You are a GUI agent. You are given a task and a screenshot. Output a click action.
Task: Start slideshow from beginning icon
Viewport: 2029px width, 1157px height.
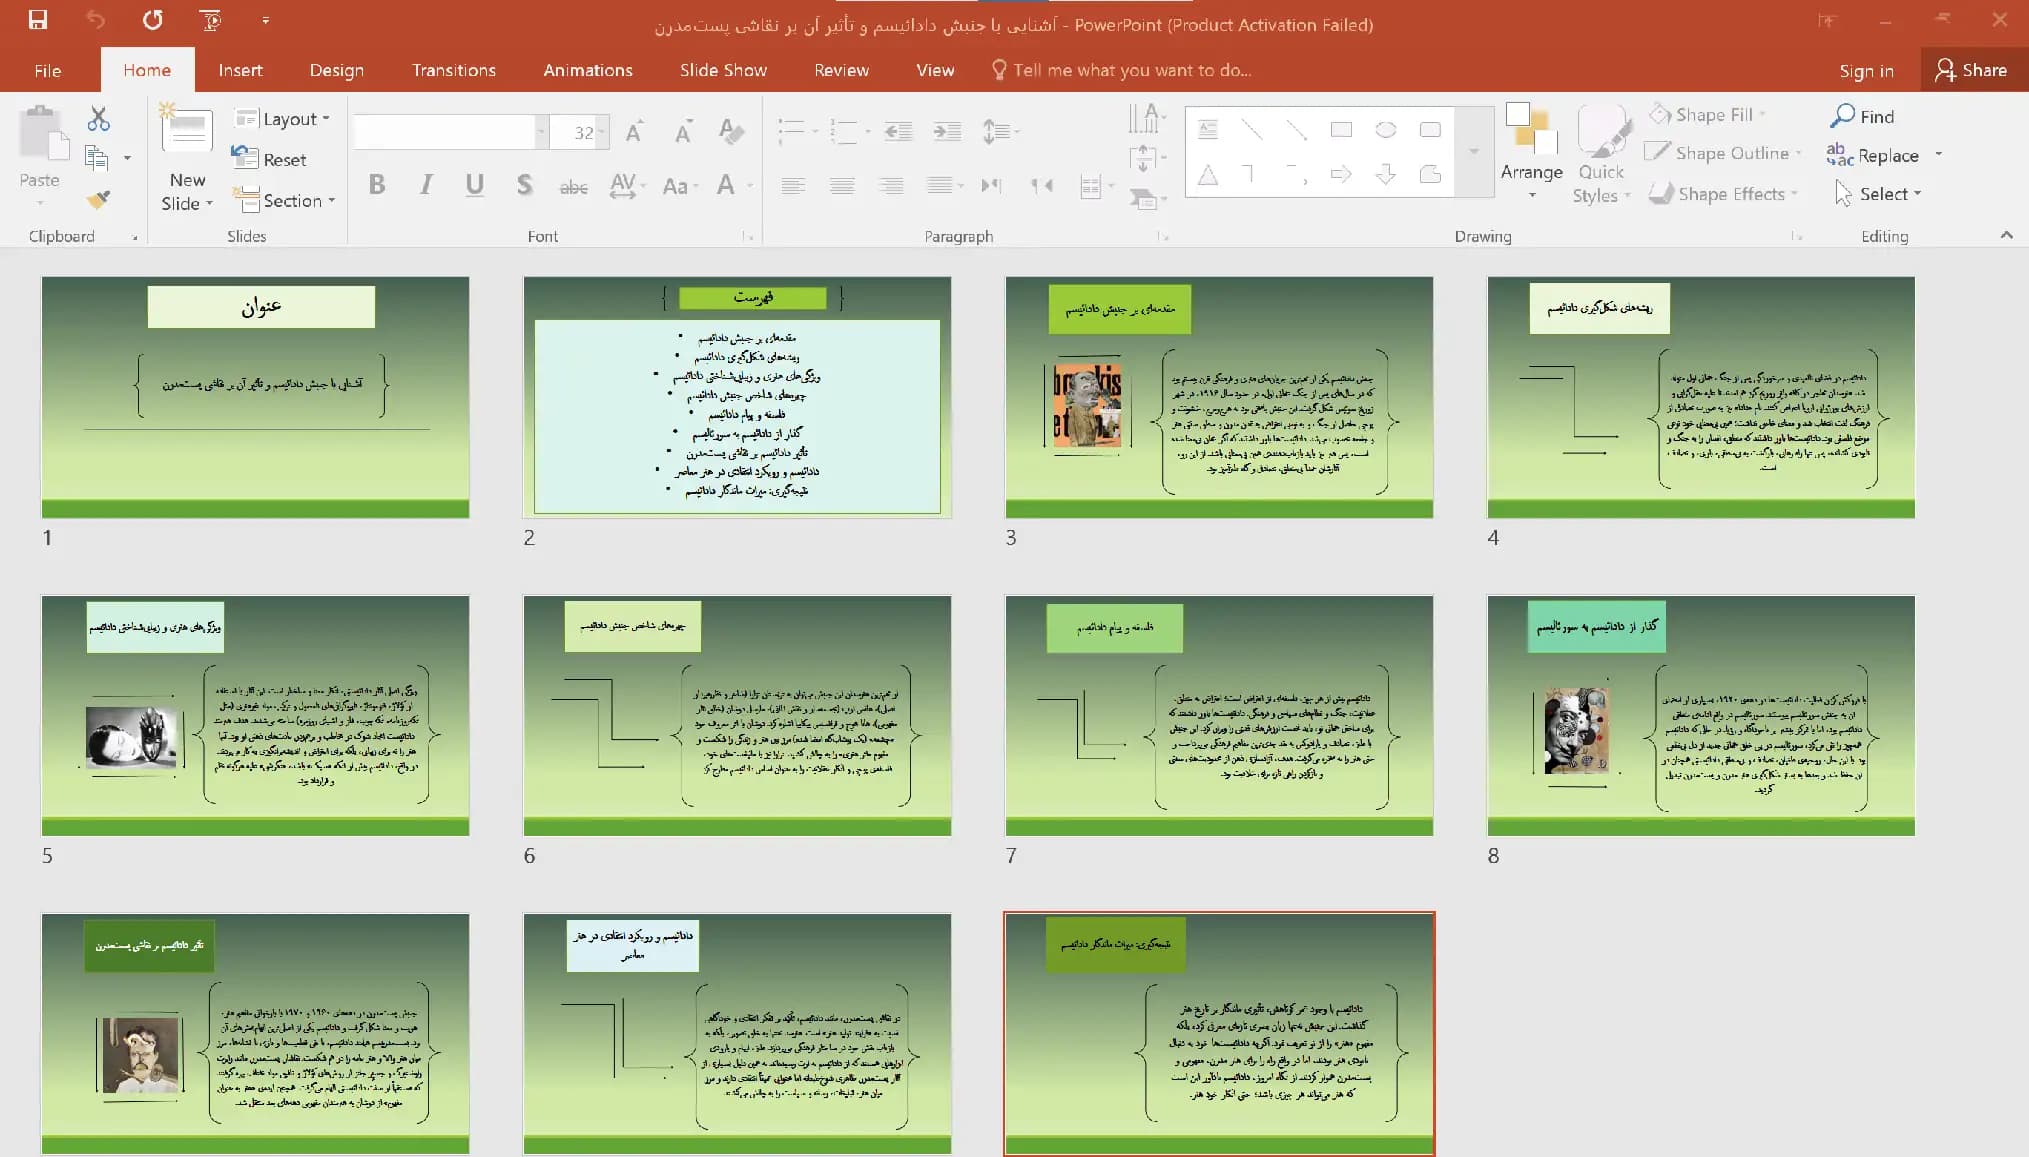(x=210, y=20)
